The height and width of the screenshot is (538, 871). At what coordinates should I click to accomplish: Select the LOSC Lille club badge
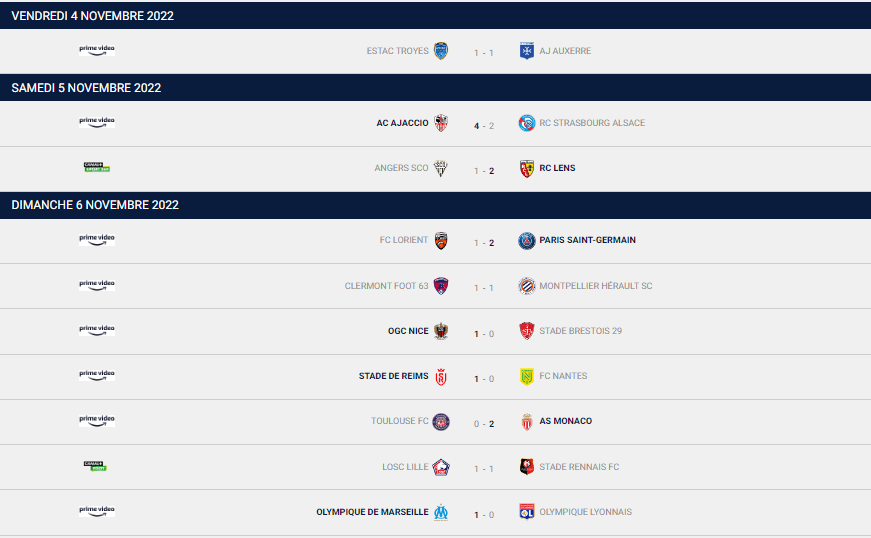(x=441, y=467)
